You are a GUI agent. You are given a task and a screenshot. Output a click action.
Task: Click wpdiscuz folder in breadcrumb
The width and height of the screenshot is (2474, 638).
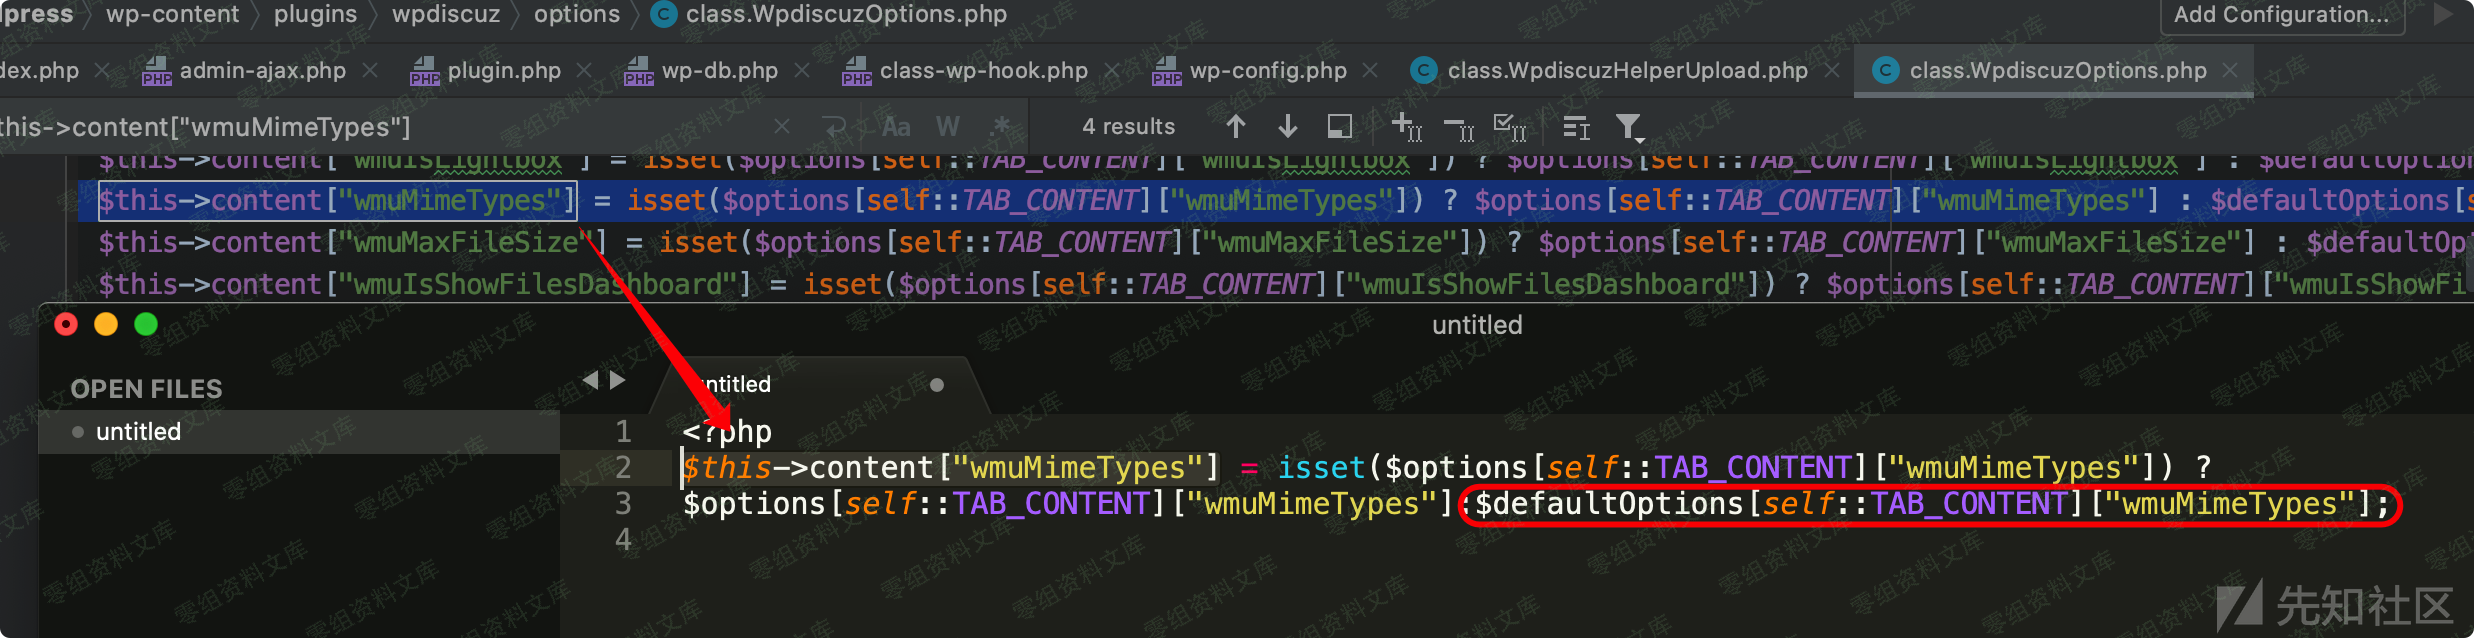pos(445,15)
